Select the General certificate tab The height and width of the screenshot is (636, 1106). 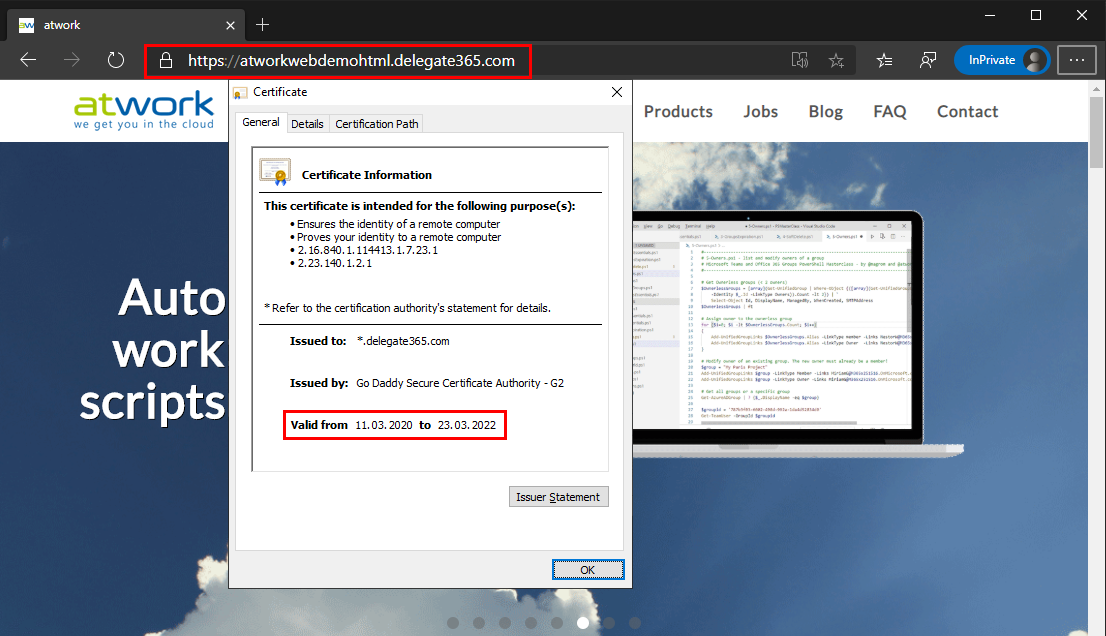[x=261, y=123]
